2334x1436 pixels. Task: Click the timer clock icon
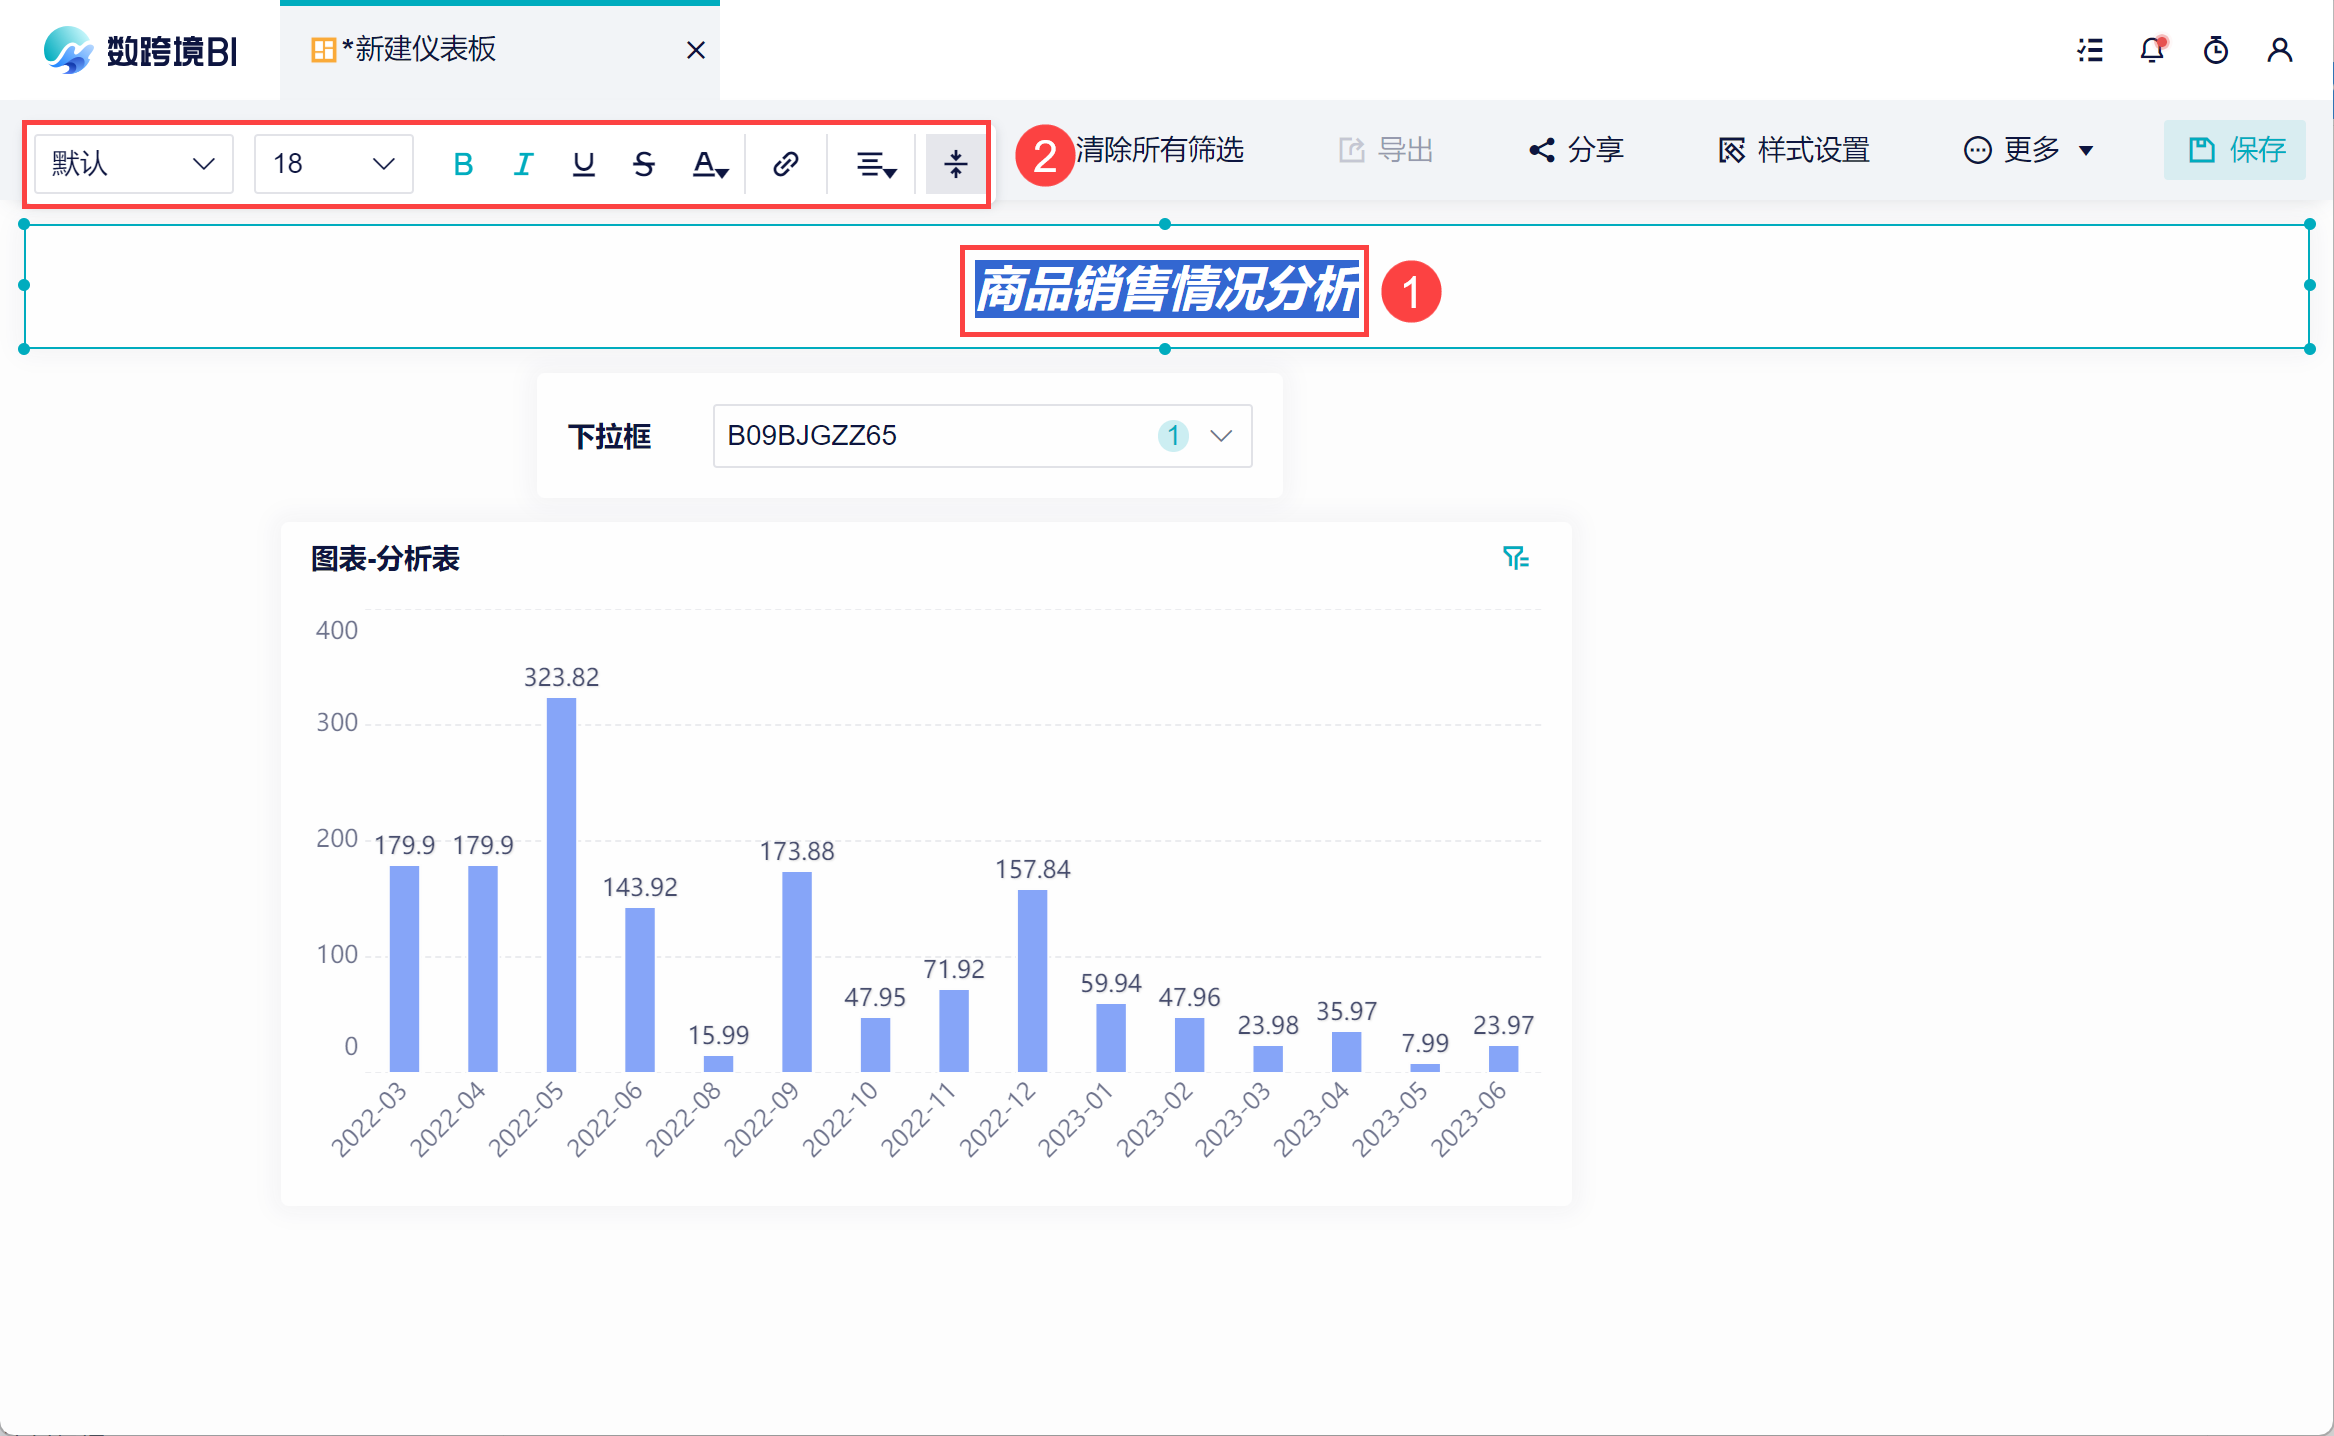2216,50
